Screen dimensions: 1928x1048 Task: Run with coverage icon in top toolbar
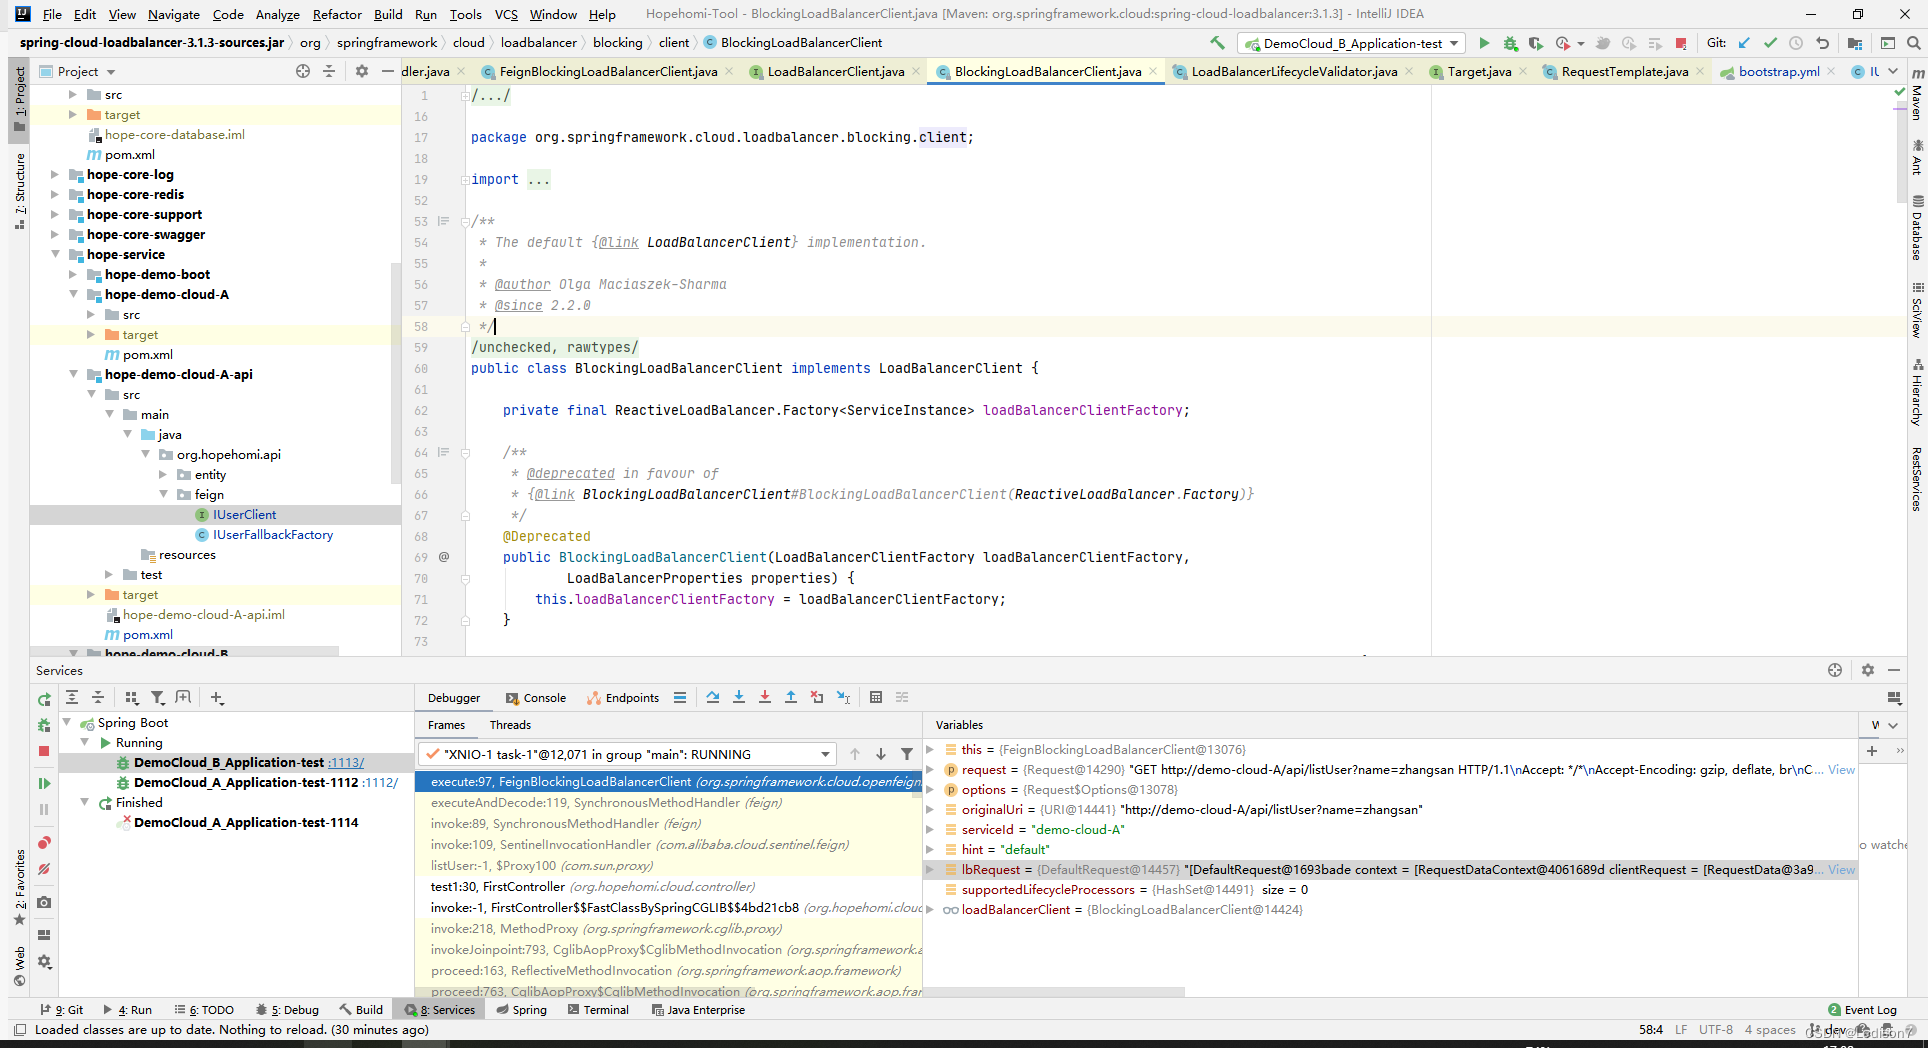(x=1535, y=43)
